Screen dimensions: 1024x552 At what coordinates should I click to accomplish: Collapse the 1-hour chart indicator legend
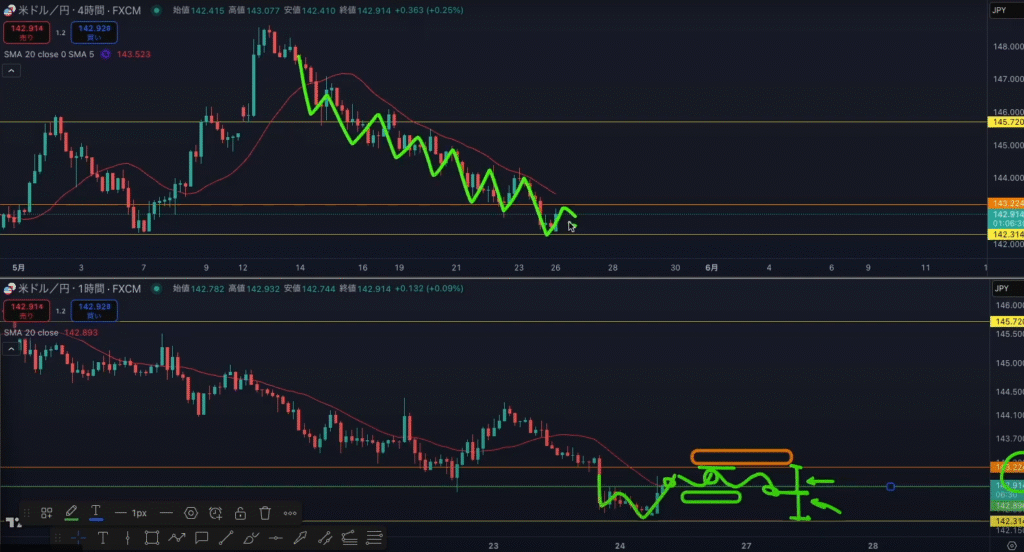point(11,349)
